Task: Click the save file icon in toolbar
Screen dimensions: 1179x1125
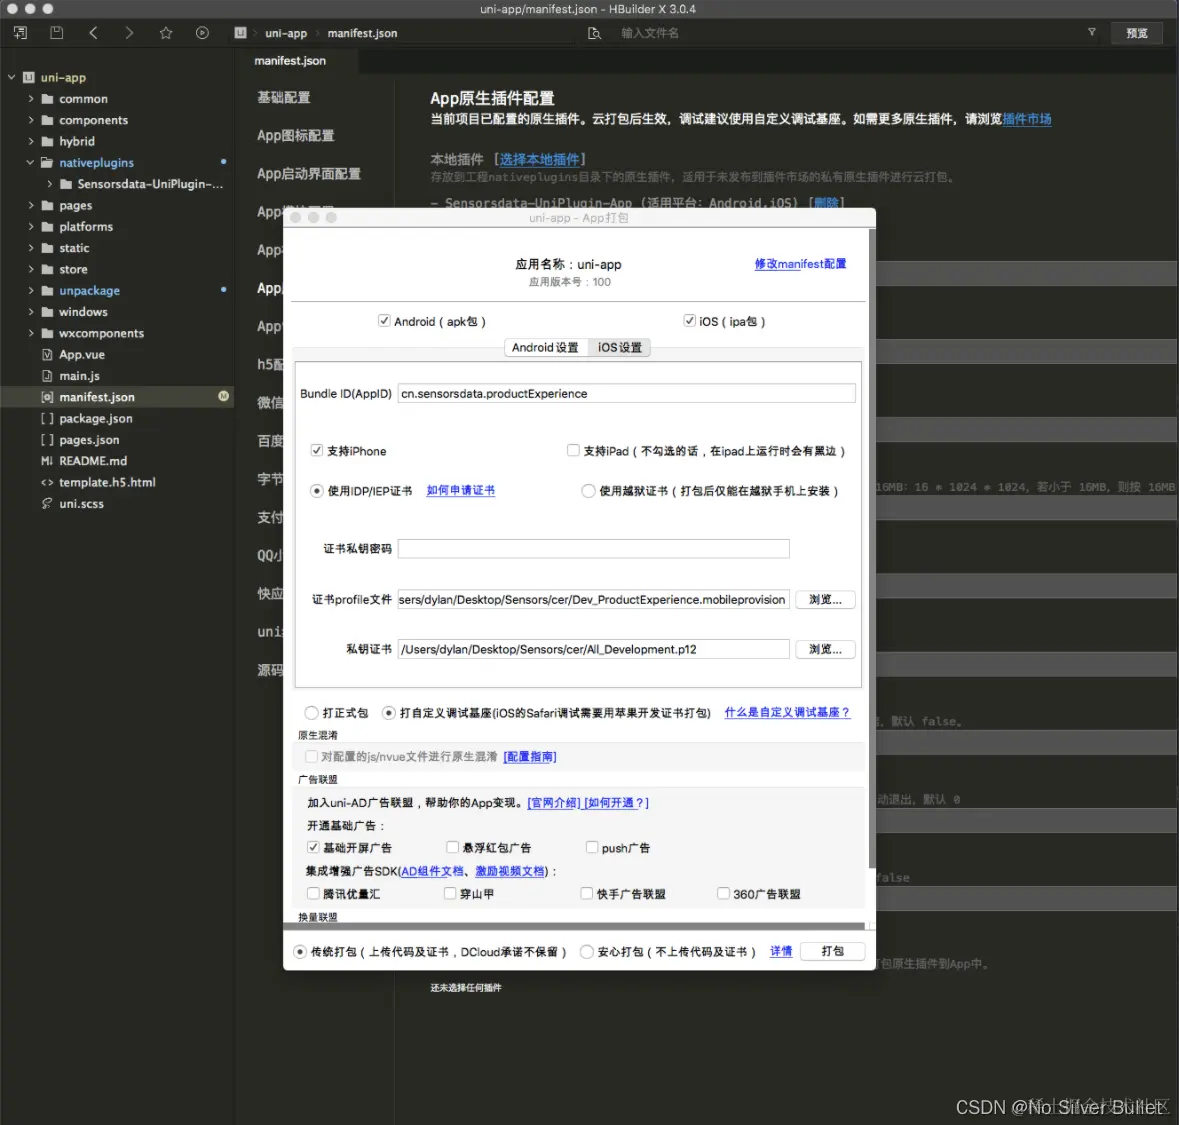Action: [56, 33]
